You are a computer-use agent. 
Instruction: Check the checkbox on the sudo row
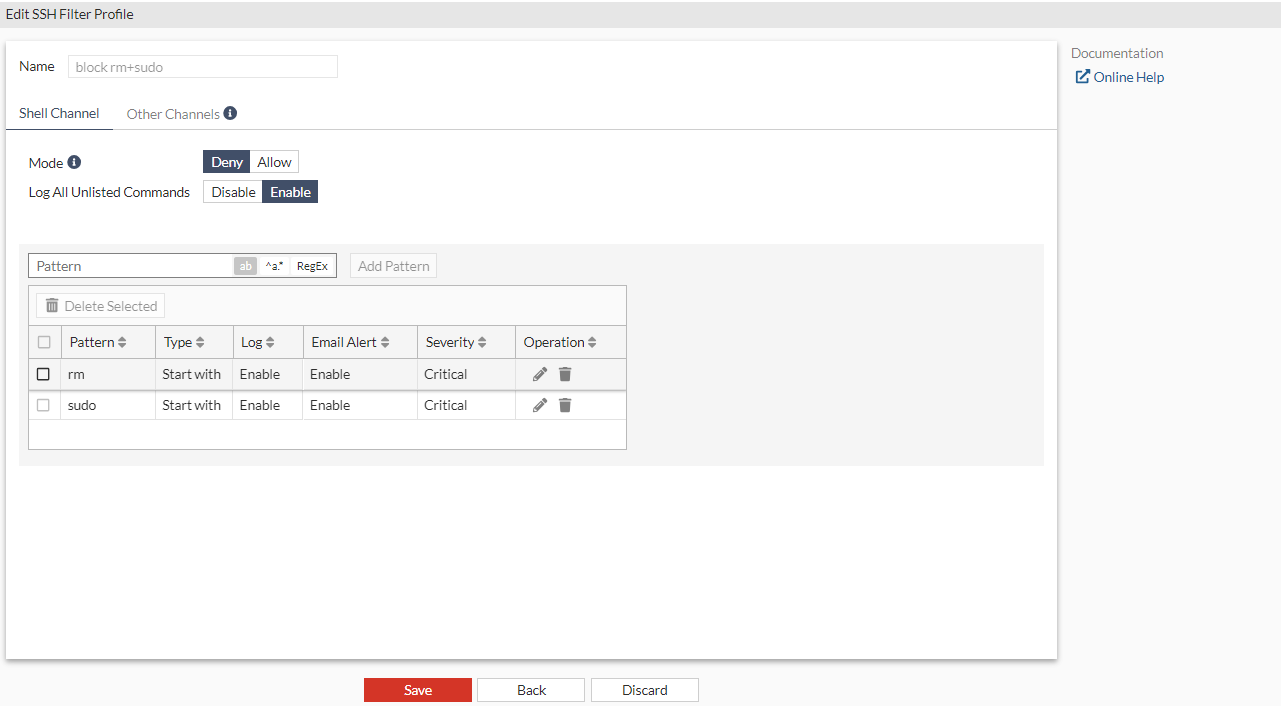point(43,405)
